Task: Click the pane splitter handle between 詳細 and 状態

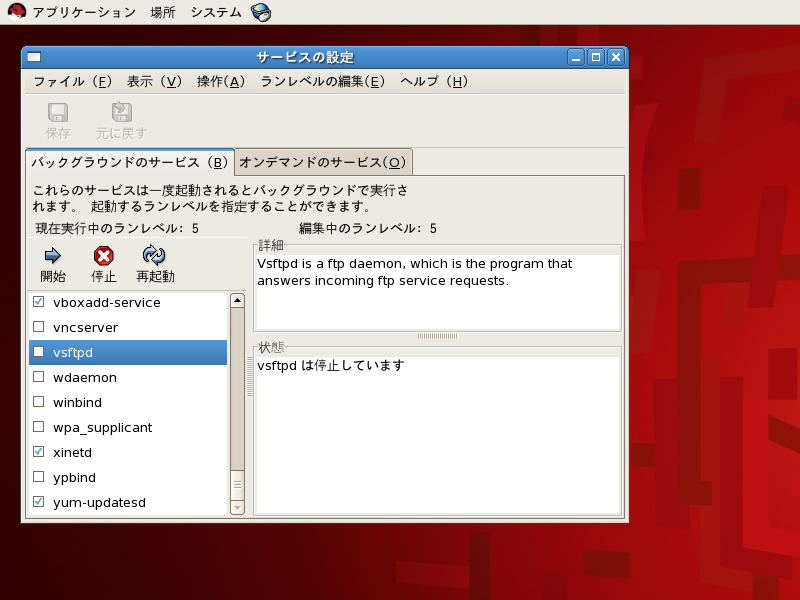Action: click(x=437, y=336)
